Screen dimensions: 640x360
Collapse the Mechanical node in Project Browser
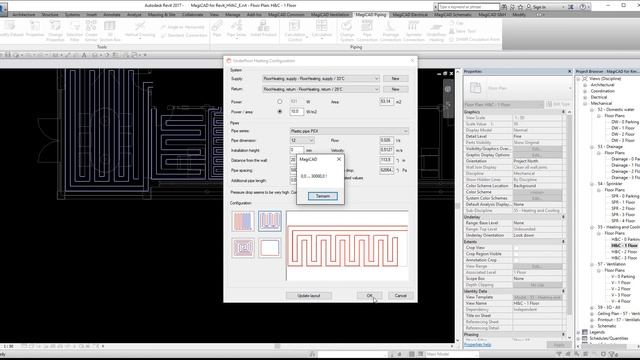tap(585, 103)
